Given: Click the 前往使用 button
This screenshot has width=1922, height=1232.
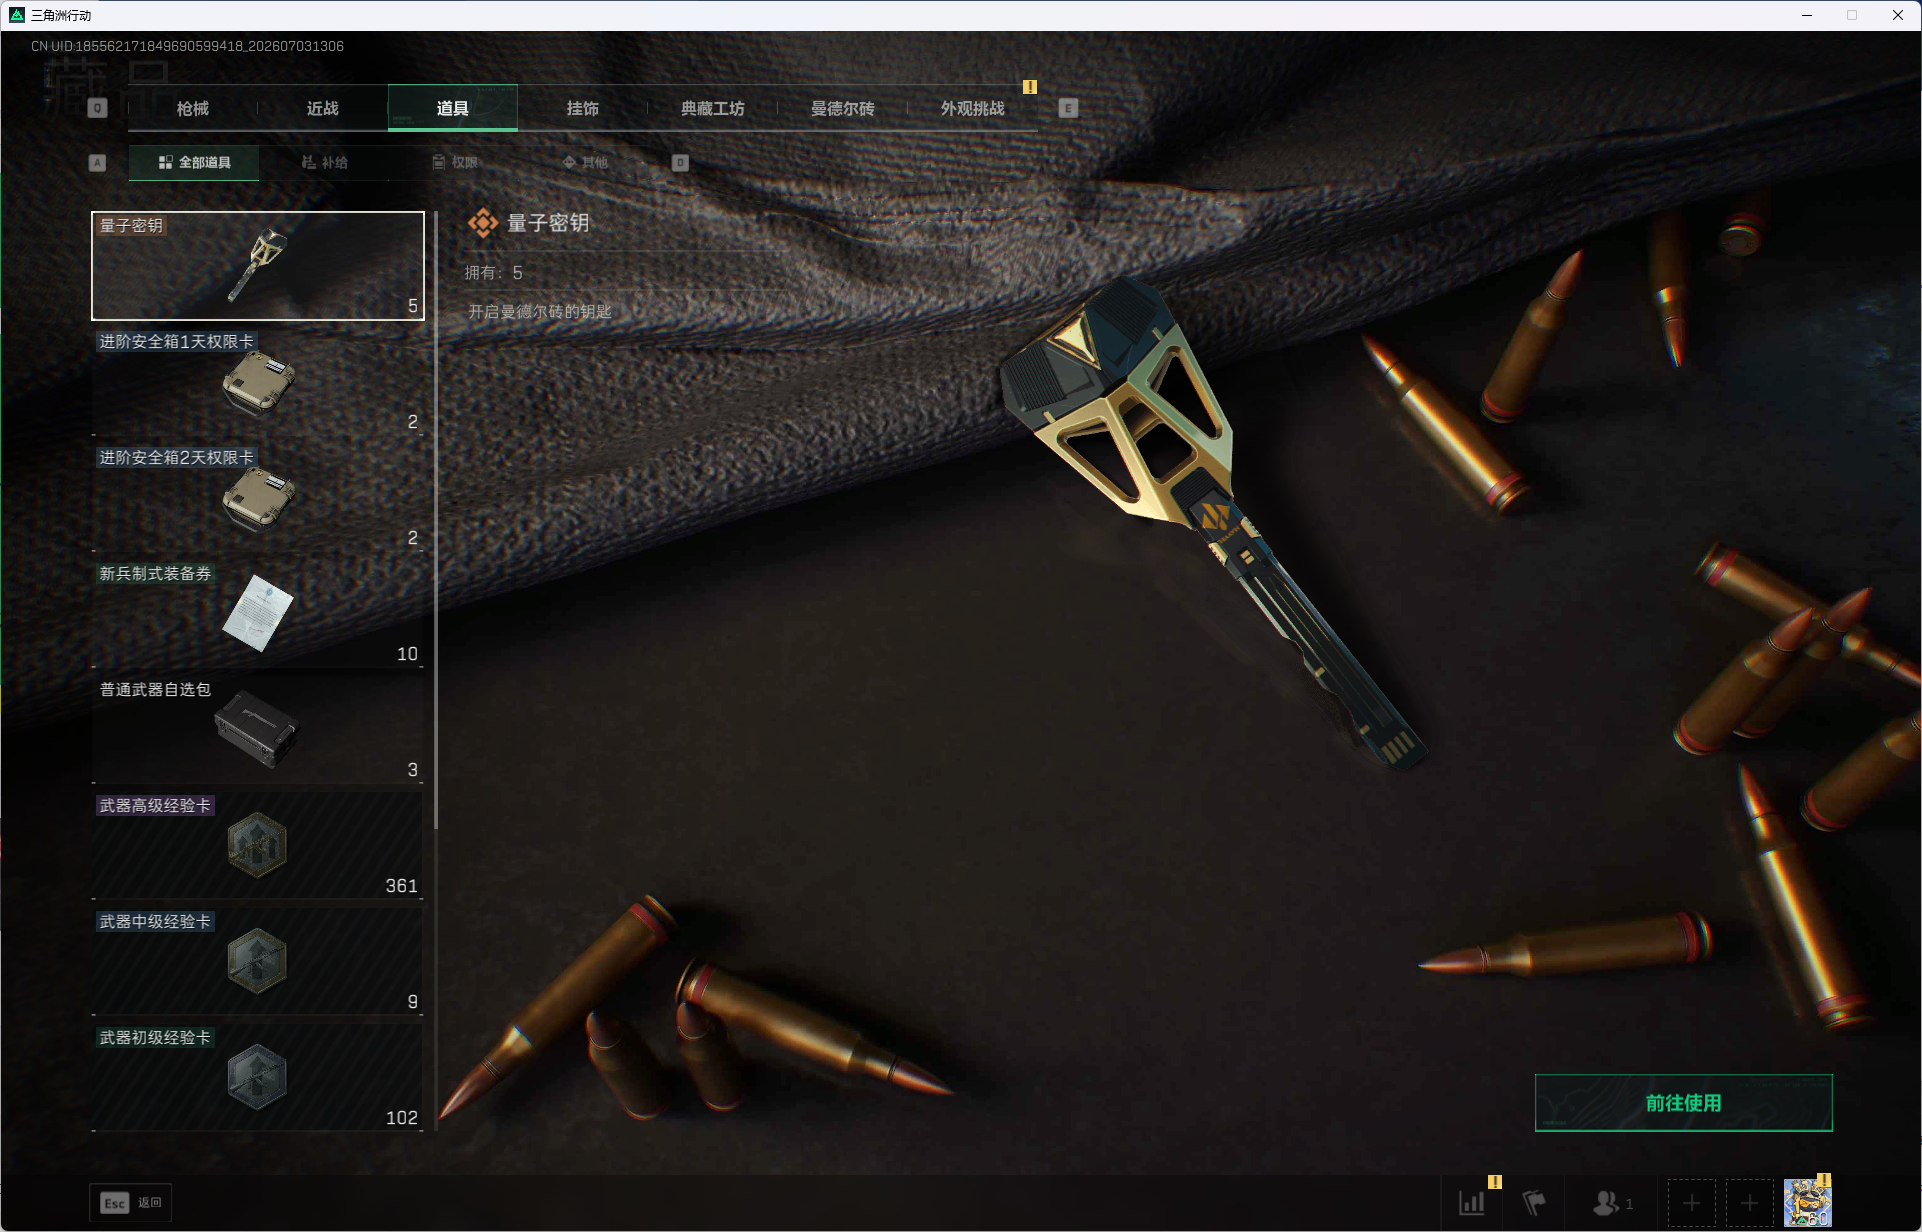Looking at the screenshot, I should (1684, 1103).
